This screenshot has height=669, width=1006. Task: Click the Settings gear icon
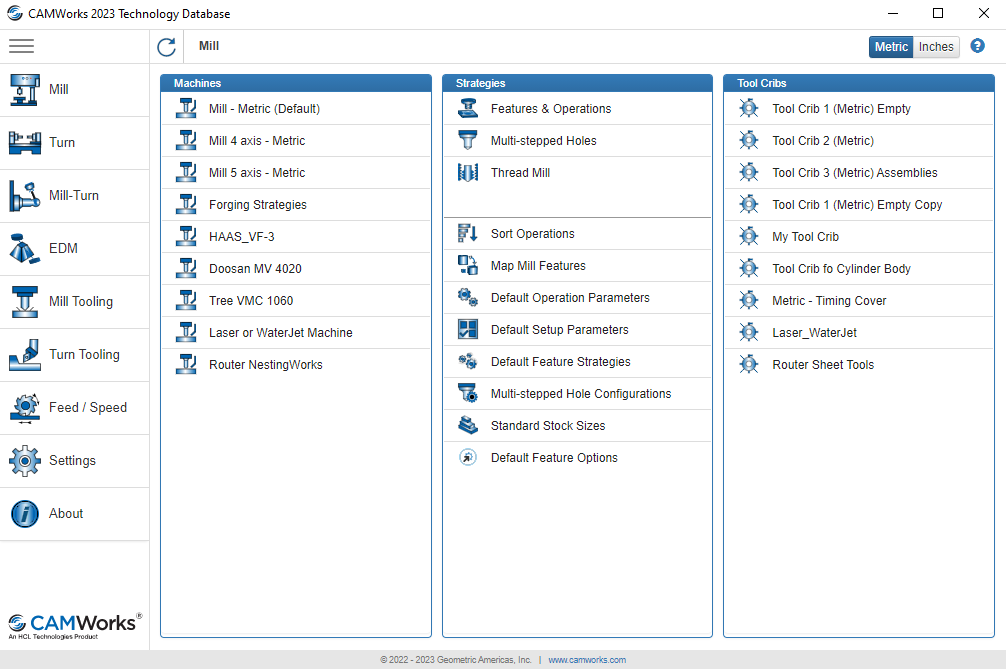25,461
